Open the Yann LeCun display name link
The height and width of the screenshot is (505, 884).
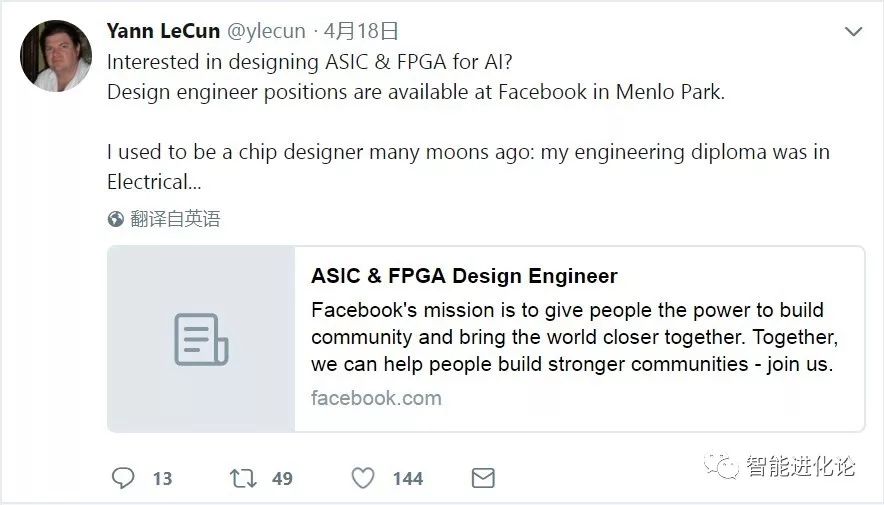coord(163,31)
